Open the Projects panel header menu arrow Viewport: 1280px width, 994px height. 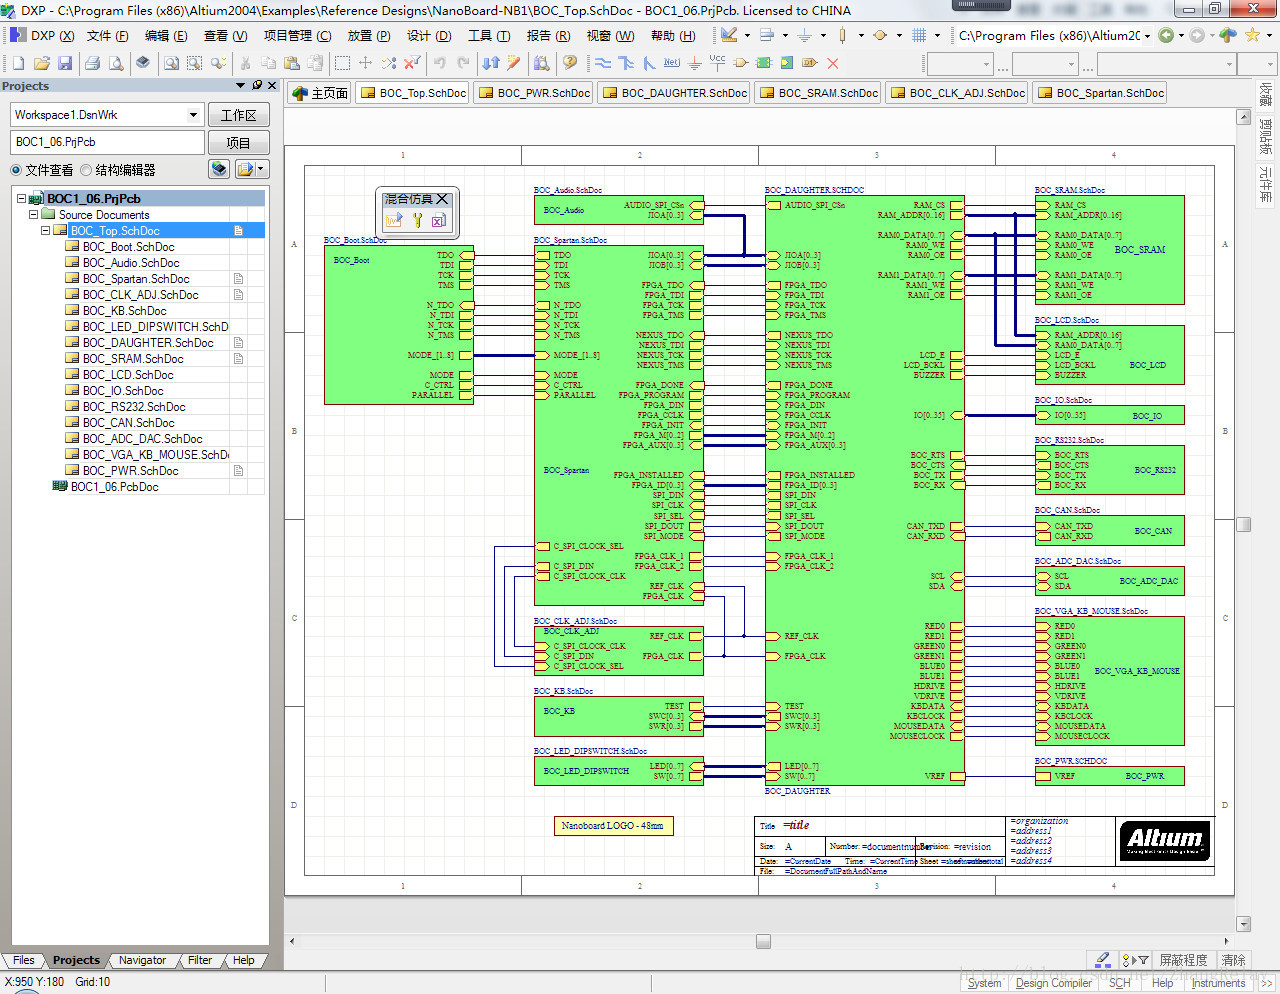(x=240, y=86)
